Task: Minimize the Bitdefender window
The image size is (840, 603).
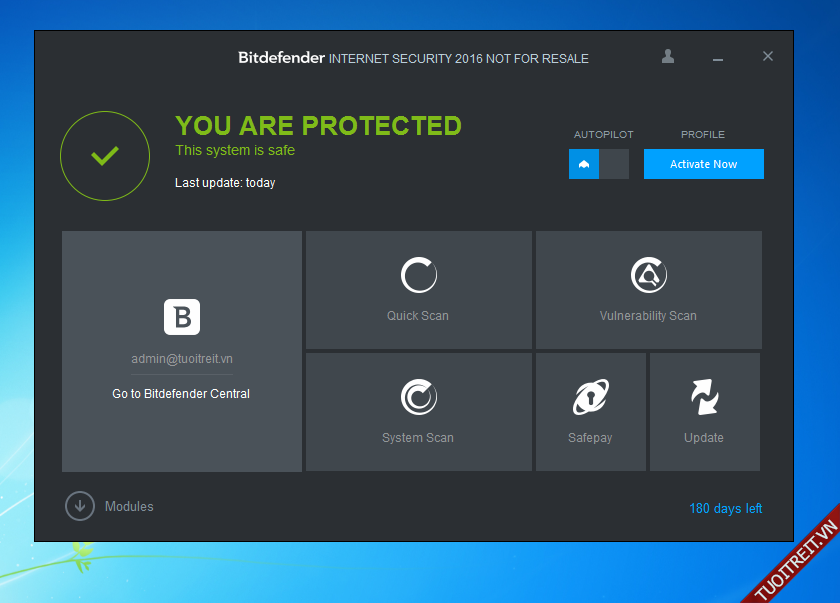Action: click(717, 58)
